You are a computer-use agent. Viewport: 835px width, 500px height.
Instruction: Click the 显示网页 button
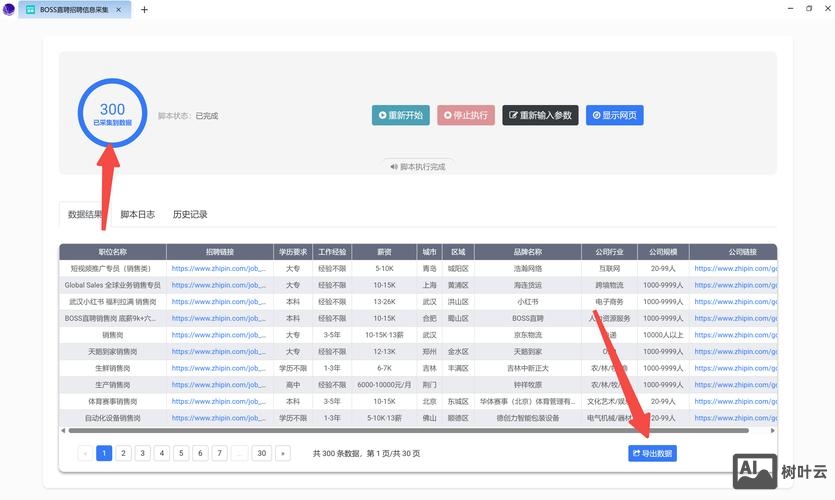(x=614, y=115)
